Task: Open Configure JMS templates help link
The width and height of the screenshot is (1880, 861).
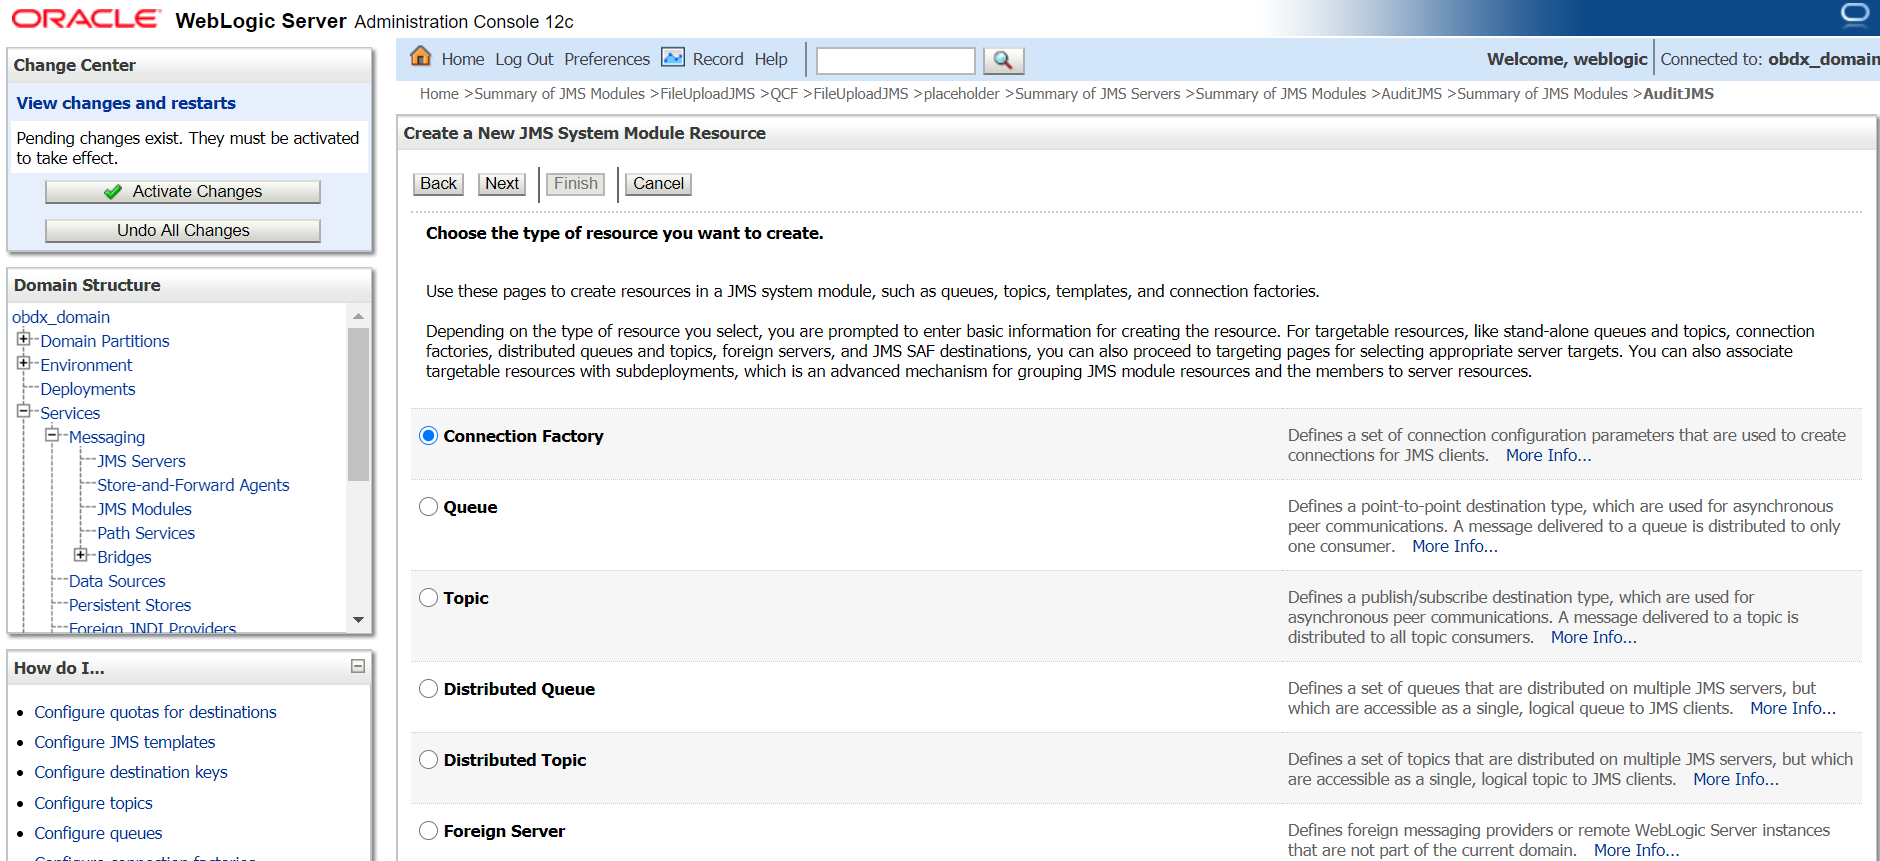Action: point(125,742)
